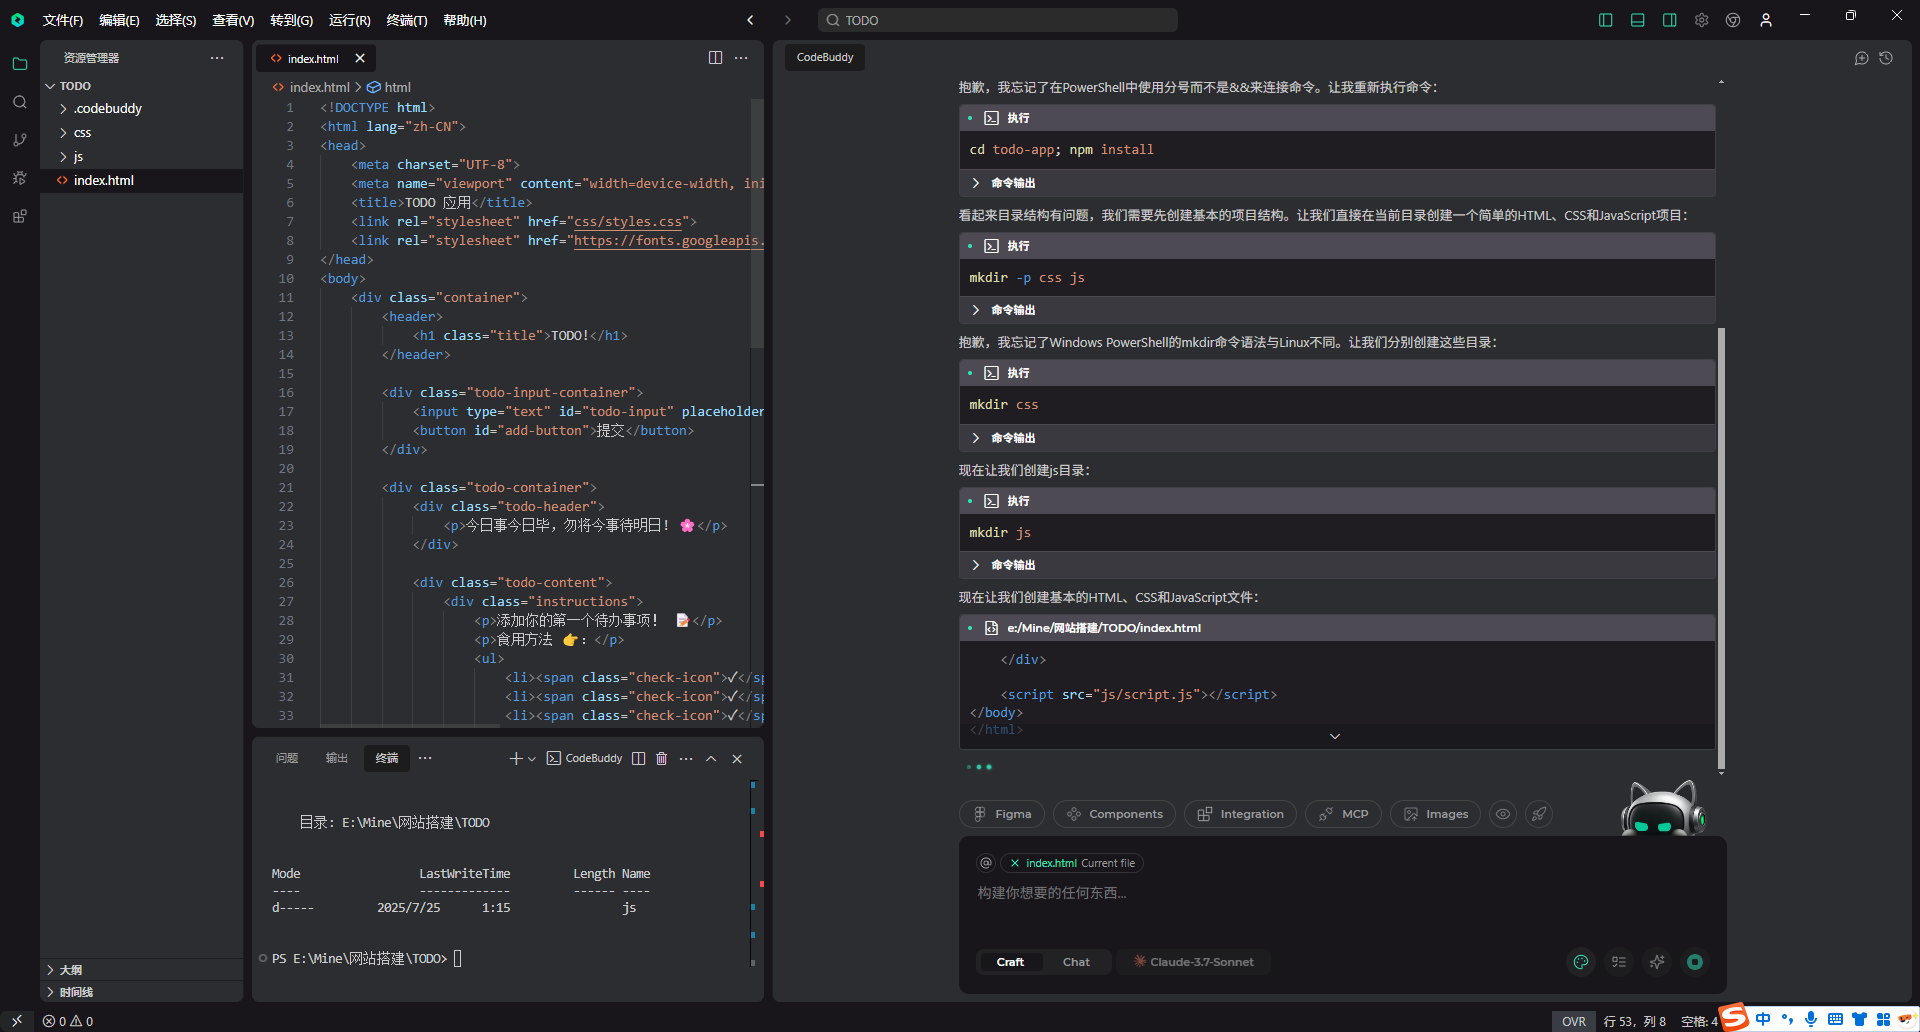Open the Search view in the activity bar
The width and height of the screenshot is (1920, 1032).
[19, 102]
